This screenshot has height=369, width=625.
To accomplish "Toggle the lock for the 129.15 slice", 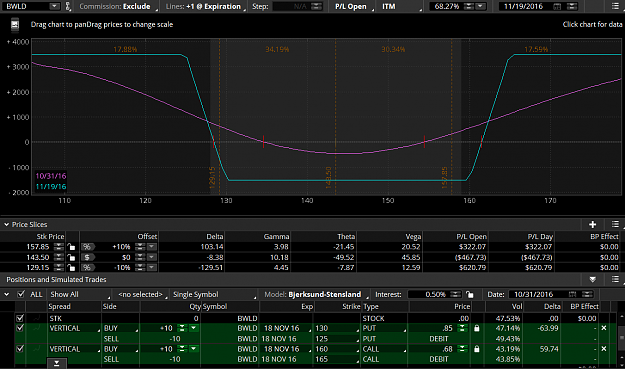I will [x=71, y=267].
